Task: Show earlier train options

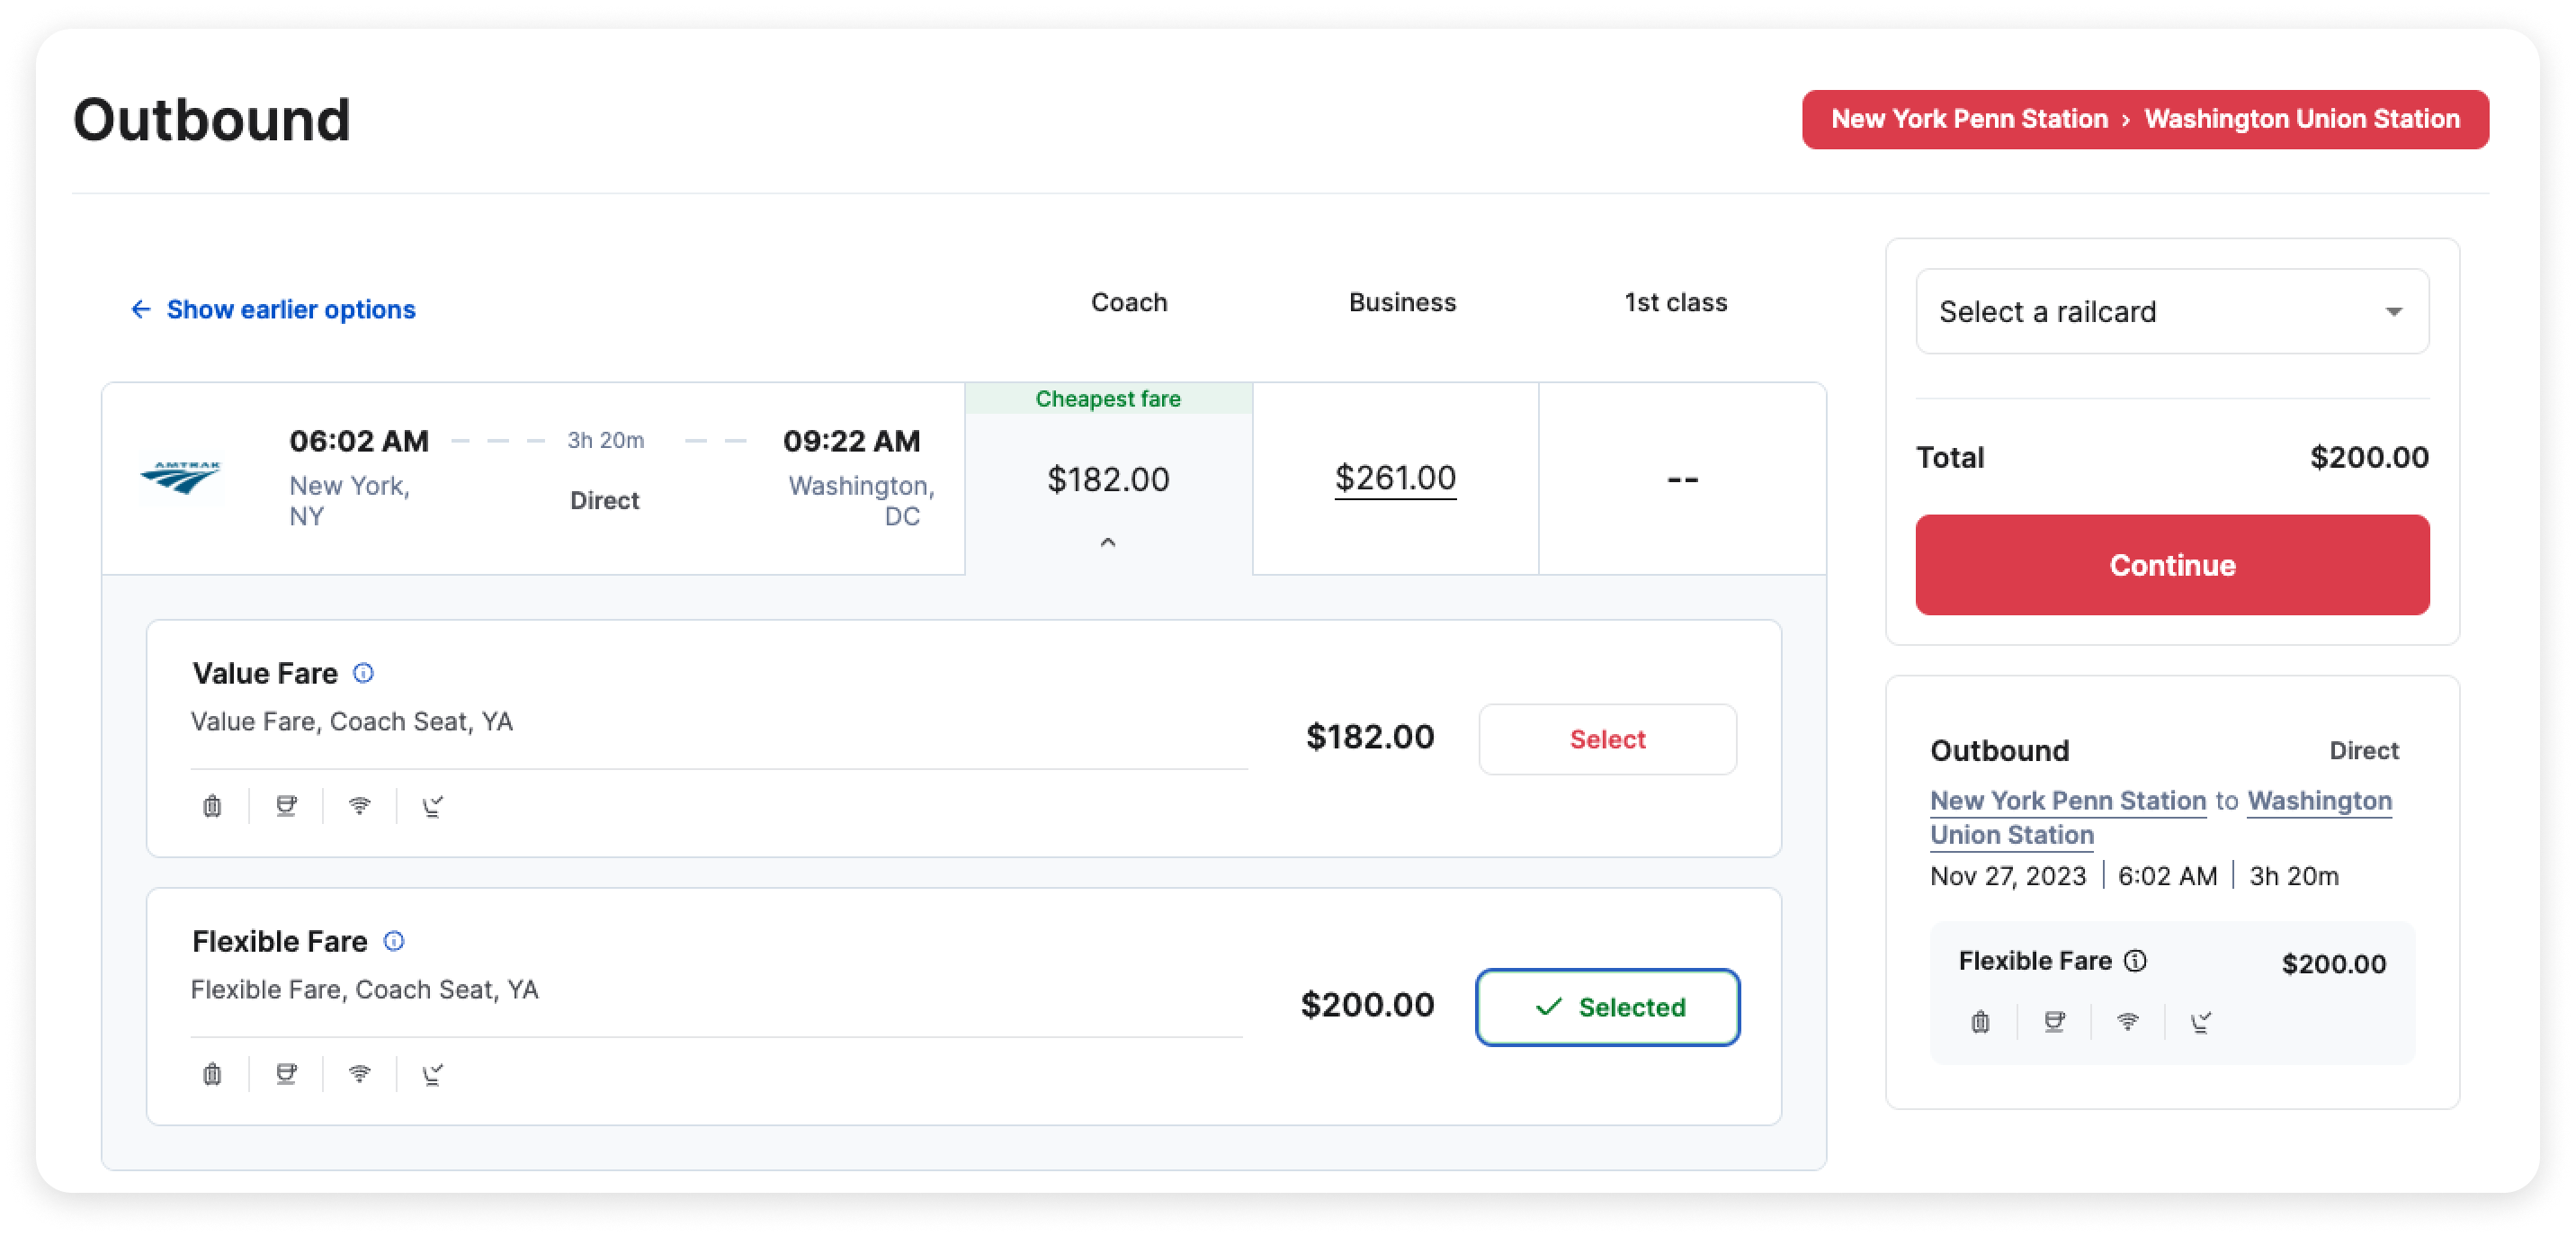Action: 273,309
